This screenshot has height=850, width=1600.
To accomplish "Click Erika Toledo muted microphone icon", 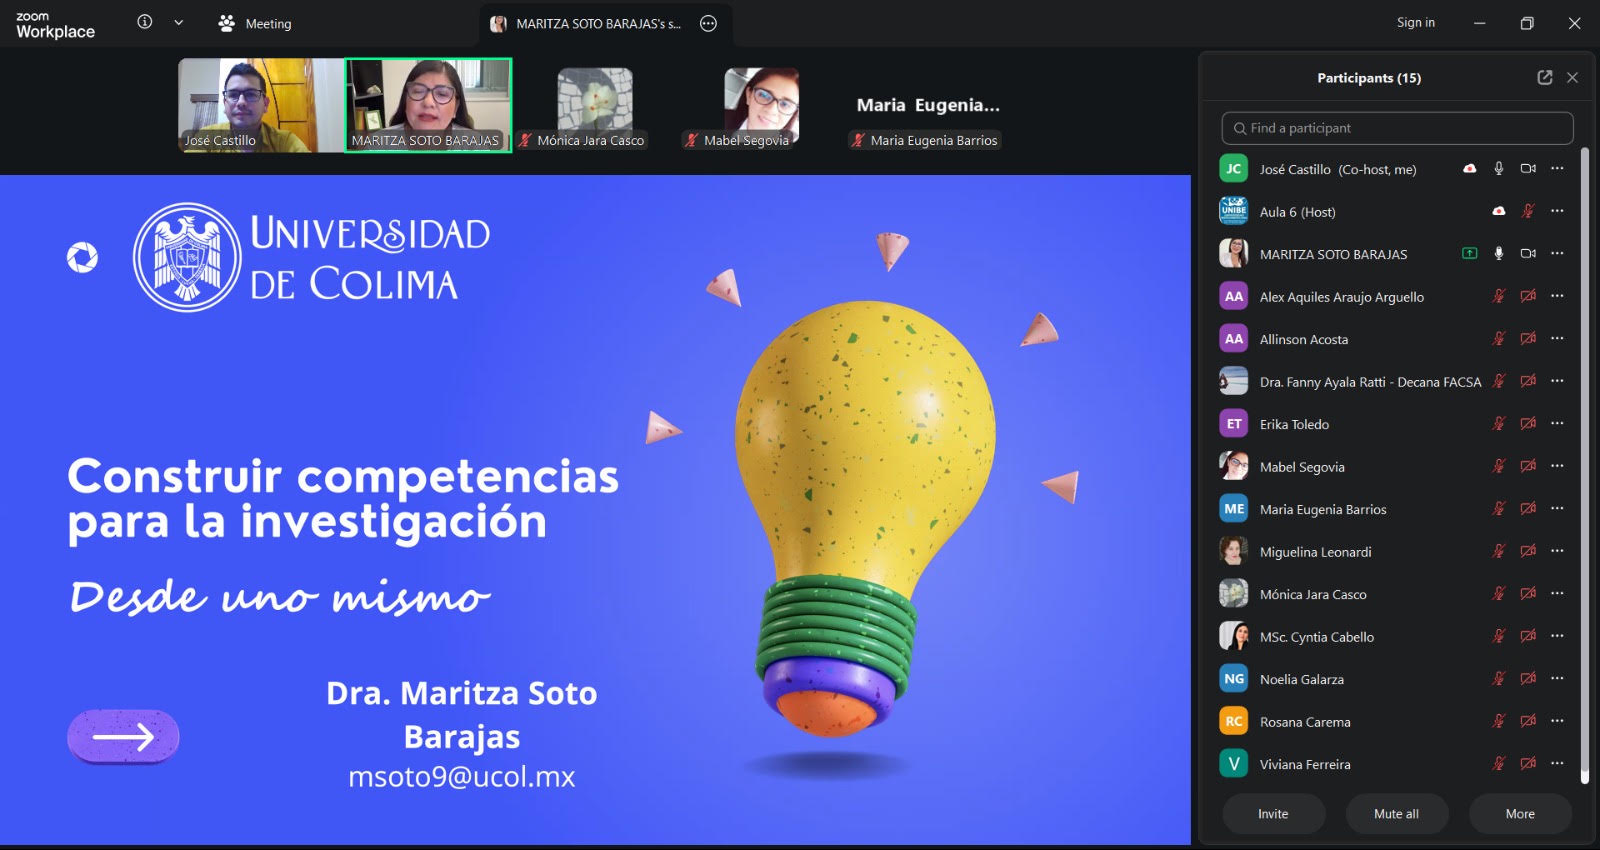I will point(1498,424).
